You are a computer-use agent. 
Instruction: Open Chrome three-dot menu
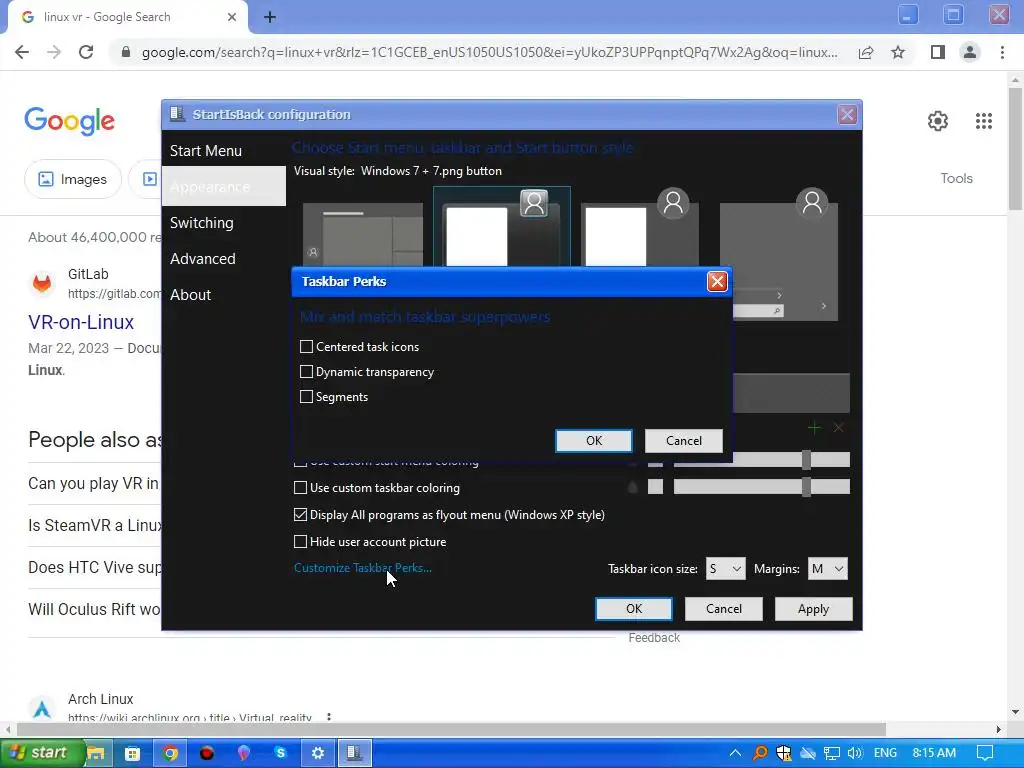coord(1002,52)
